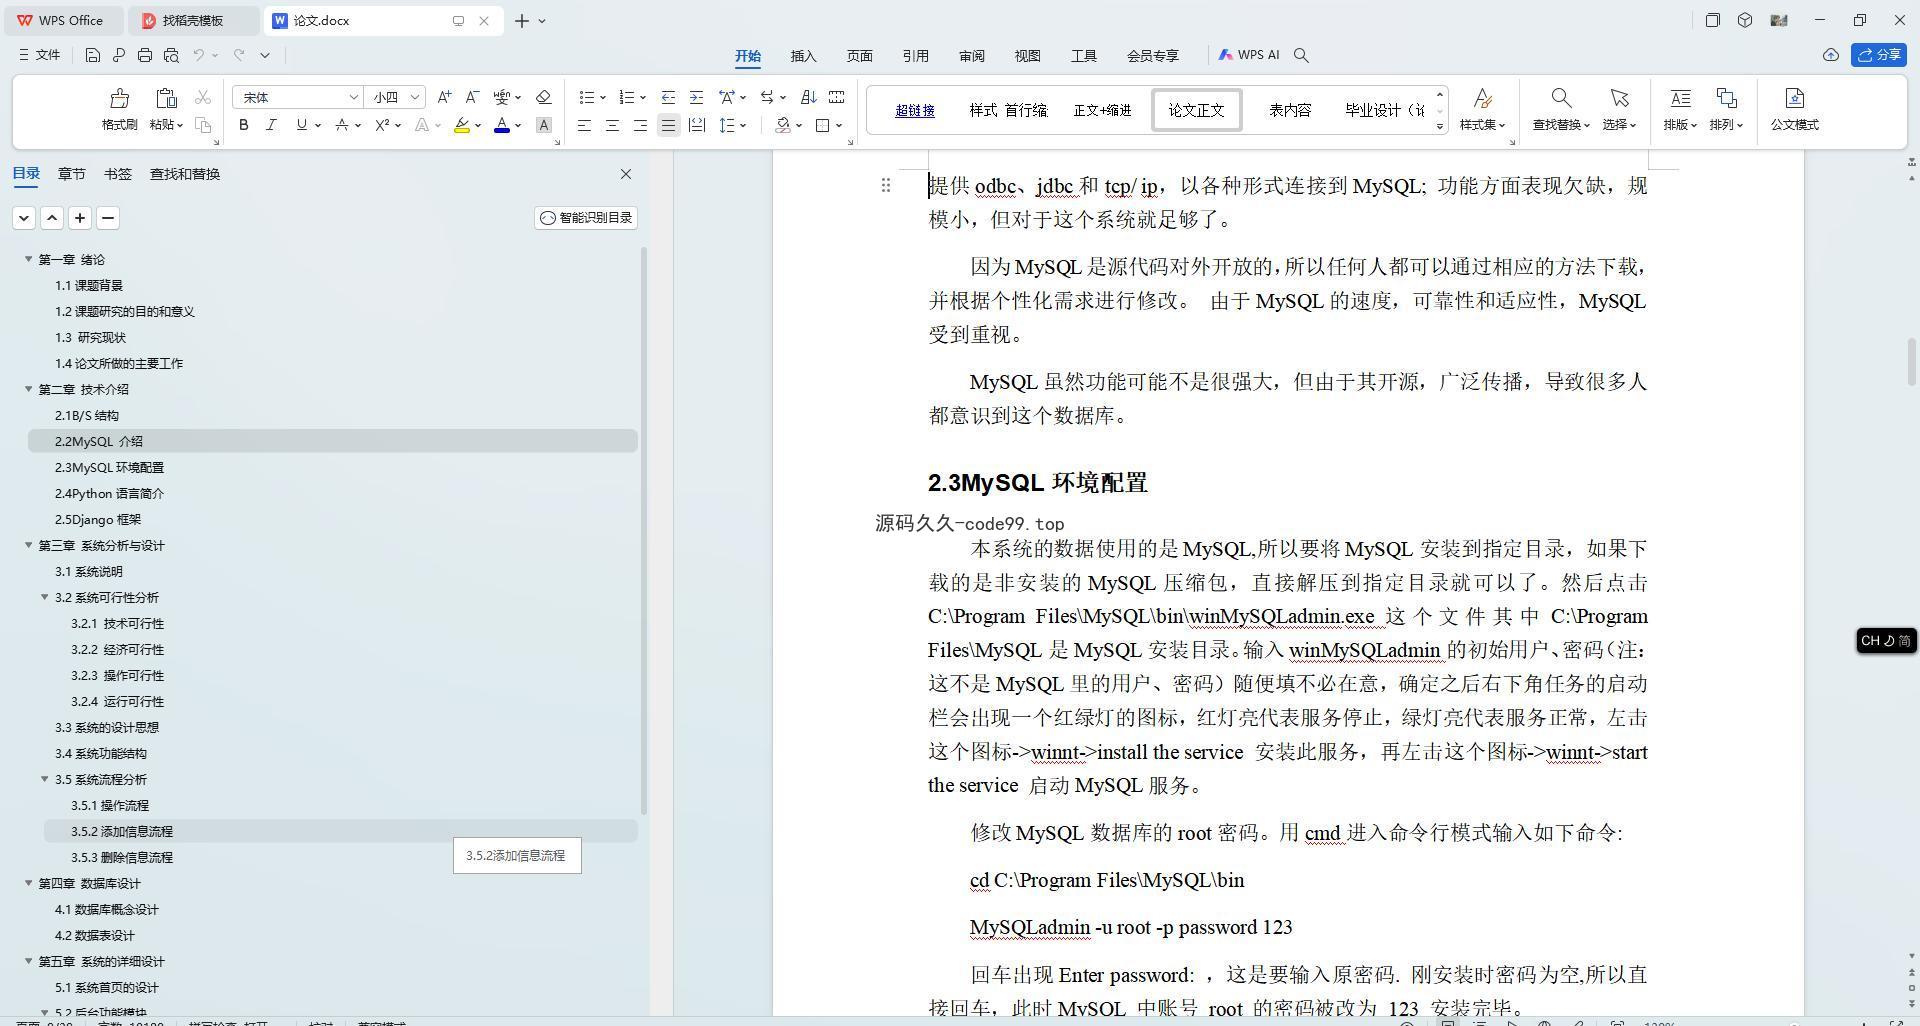Open the font name dropdown (宋体)

353,97
